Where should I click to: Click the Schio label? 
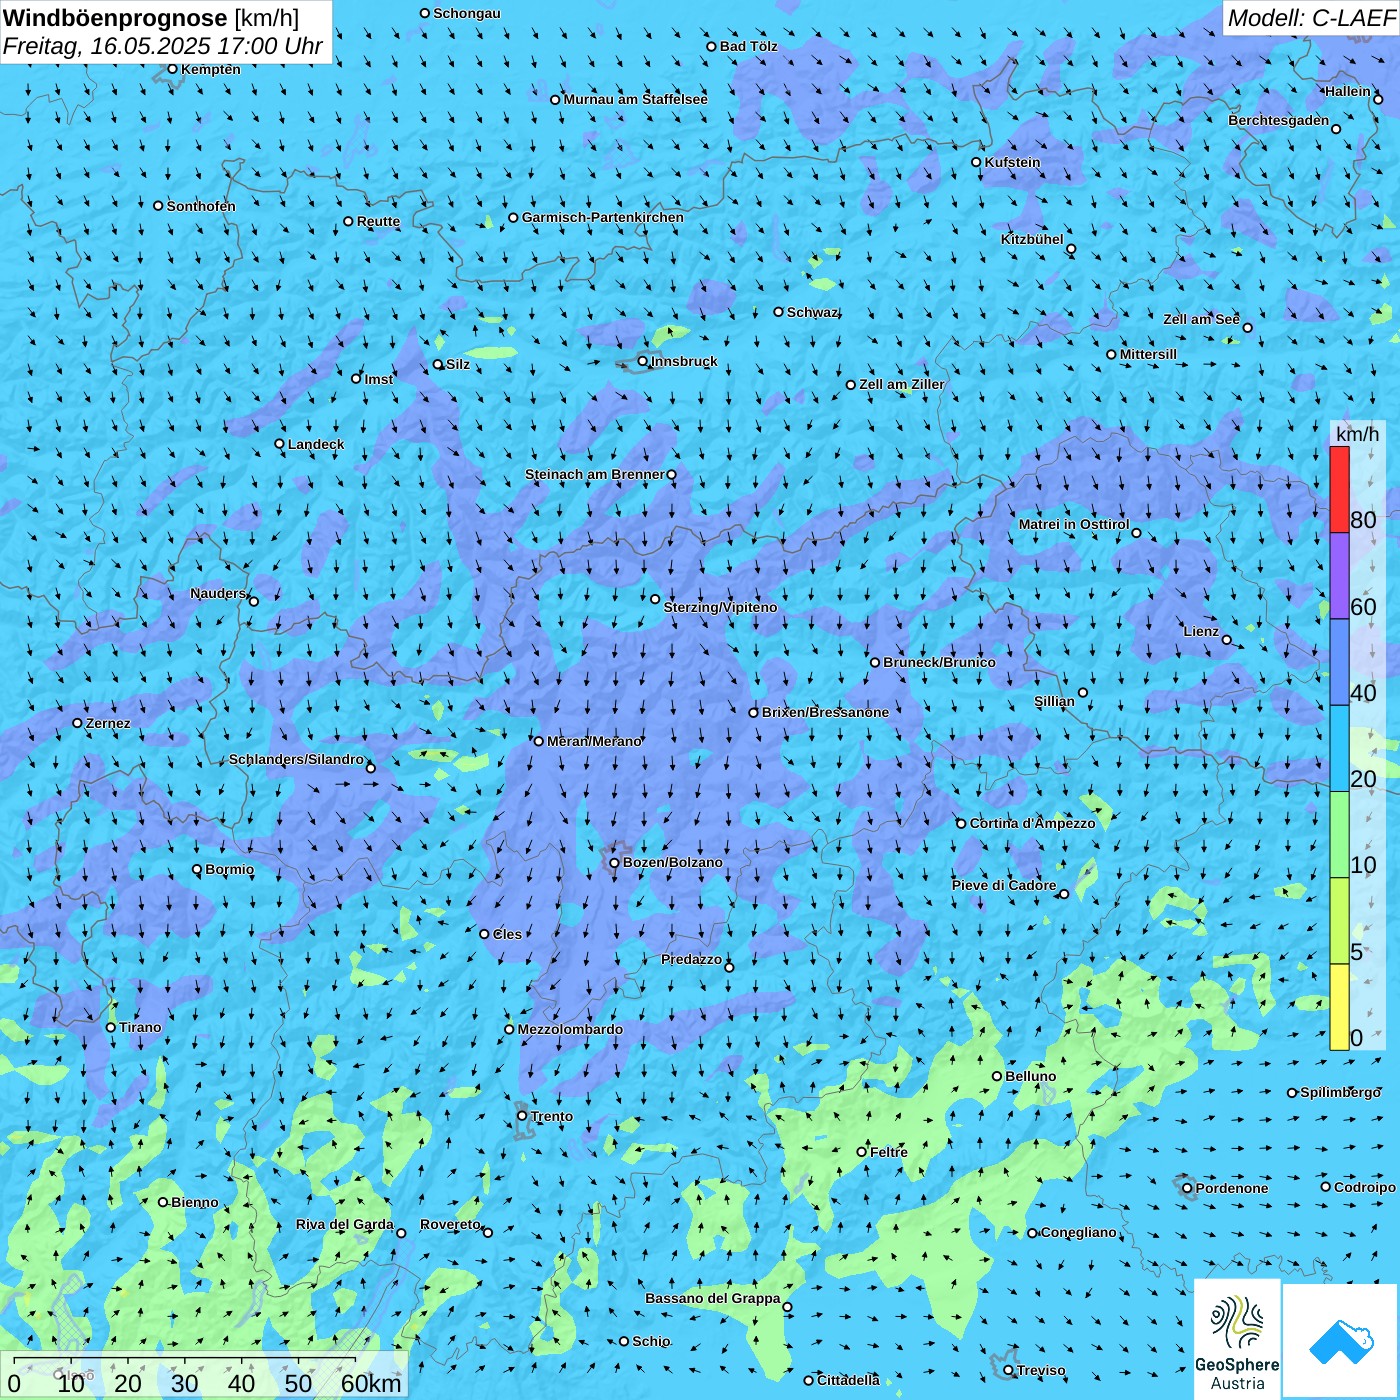click(x=651, y=1341)
